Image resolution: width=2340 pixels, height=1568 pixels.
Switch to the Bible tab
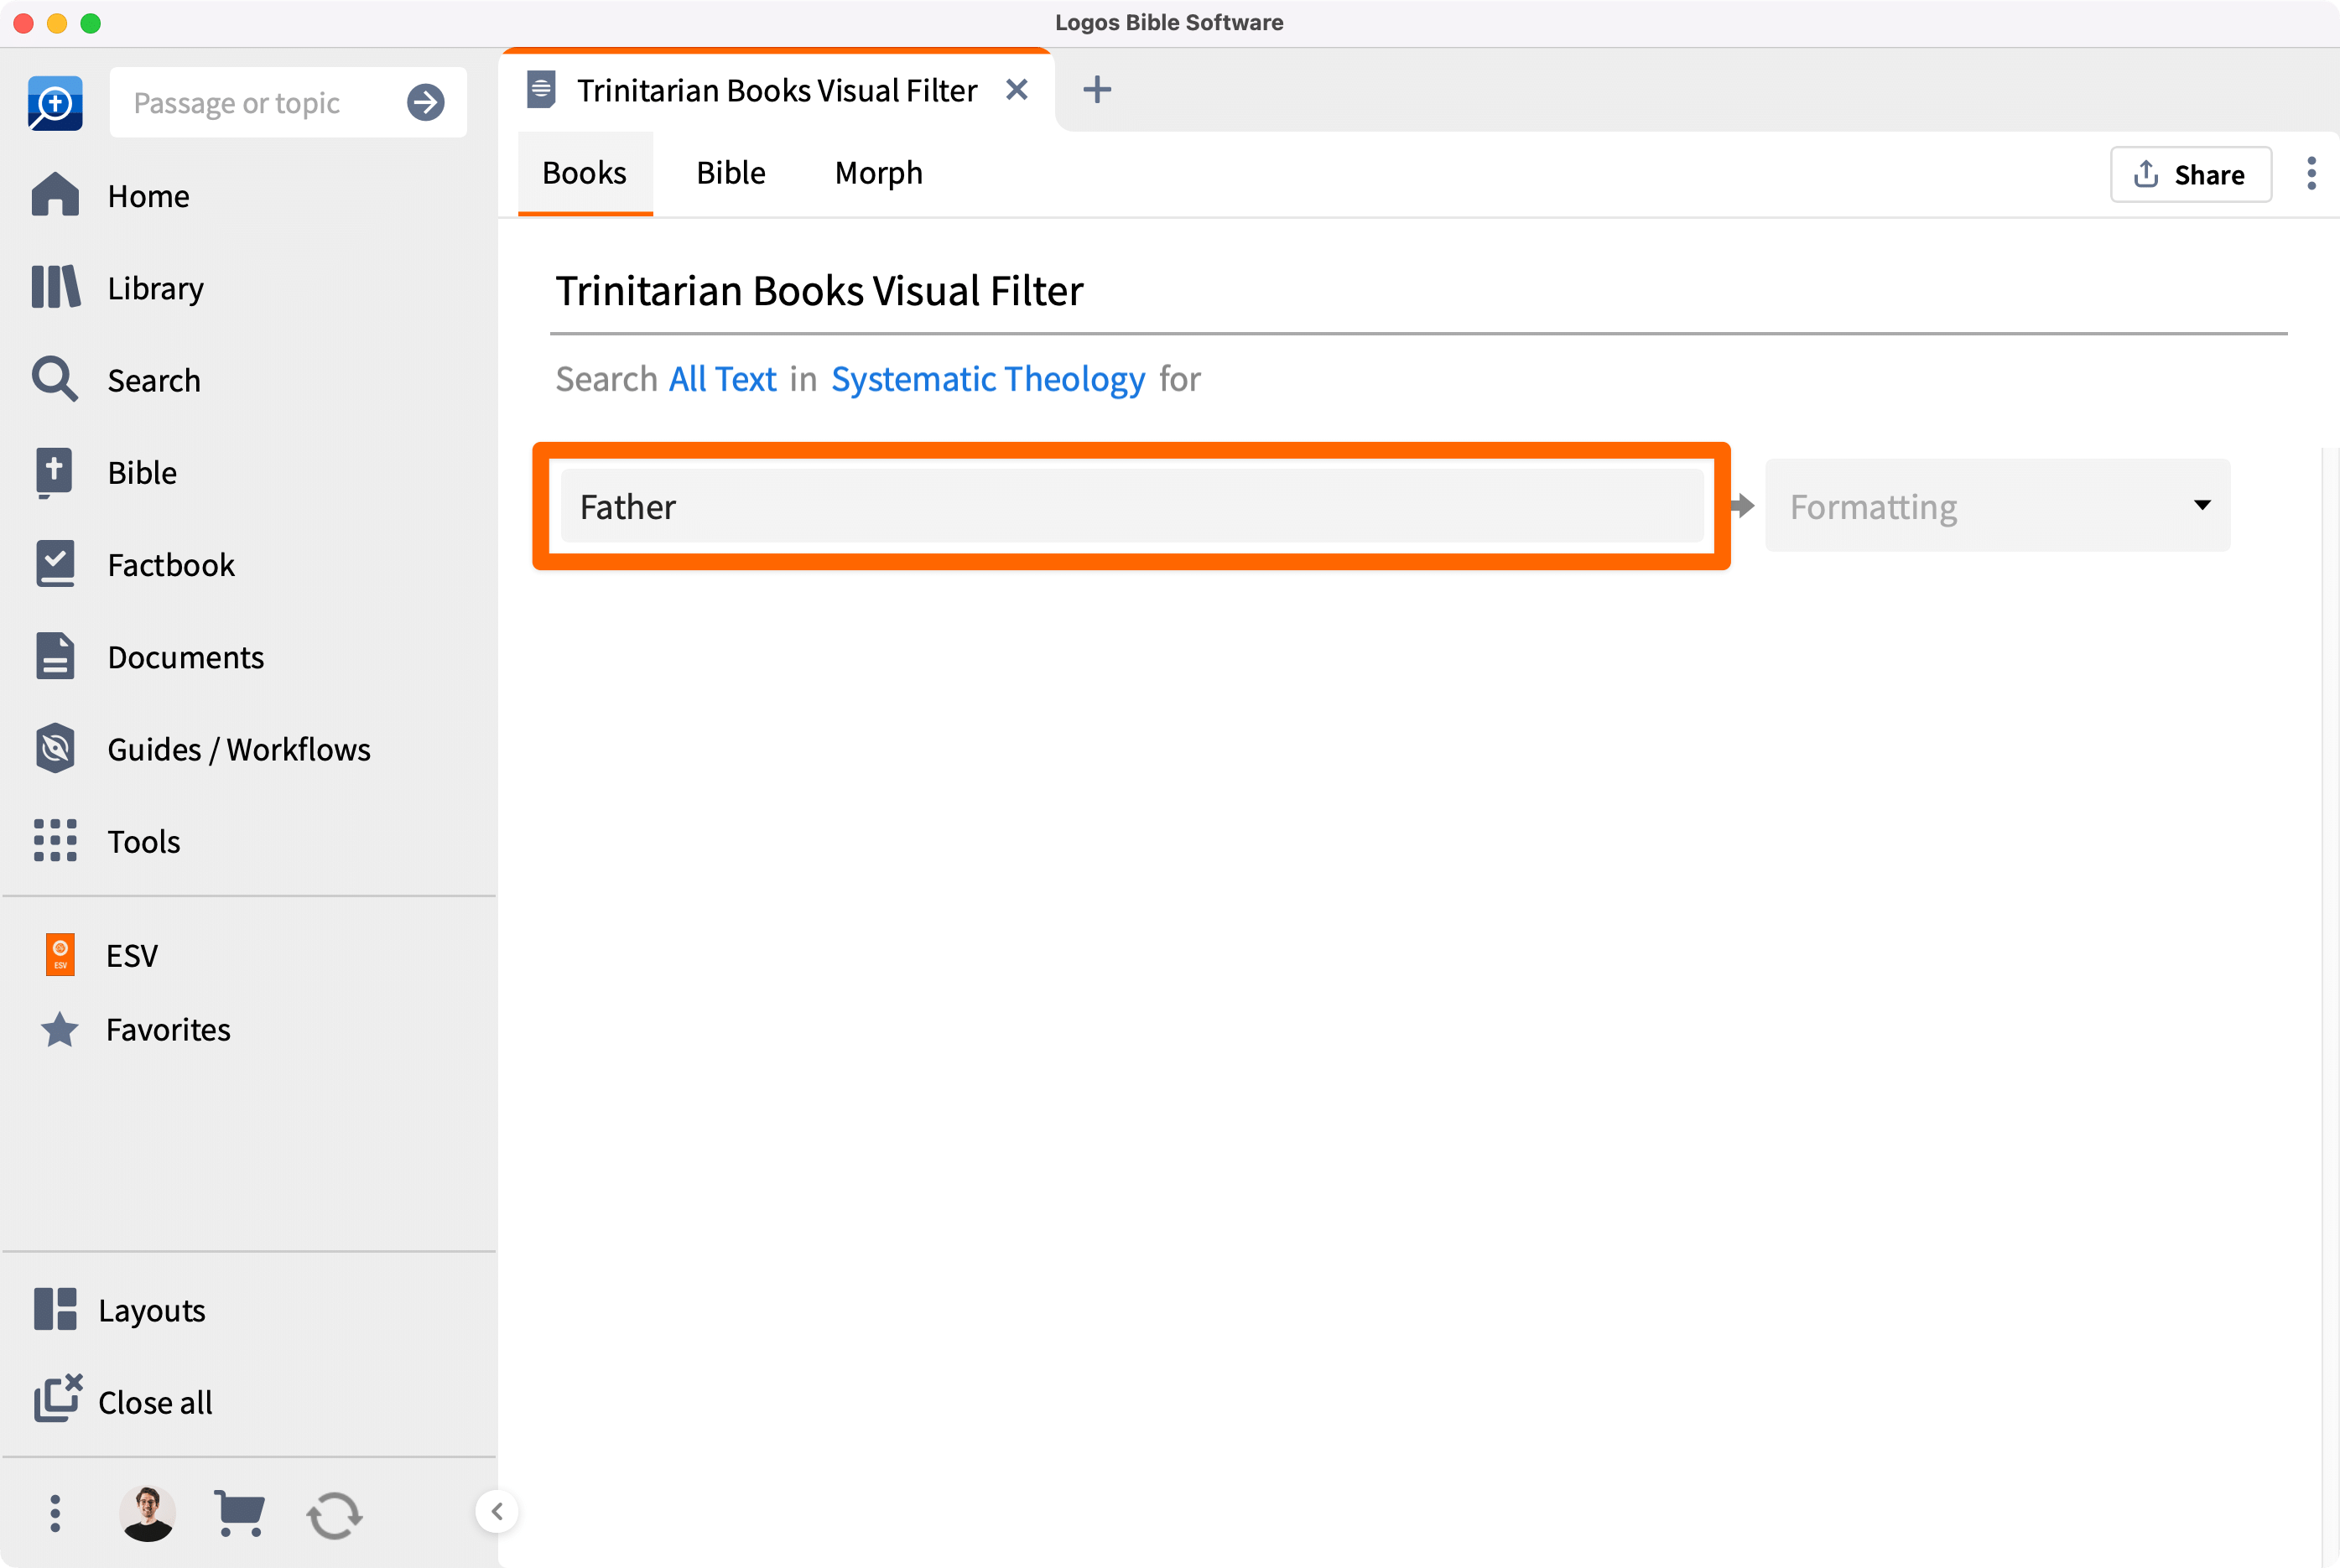click(731, 173)
